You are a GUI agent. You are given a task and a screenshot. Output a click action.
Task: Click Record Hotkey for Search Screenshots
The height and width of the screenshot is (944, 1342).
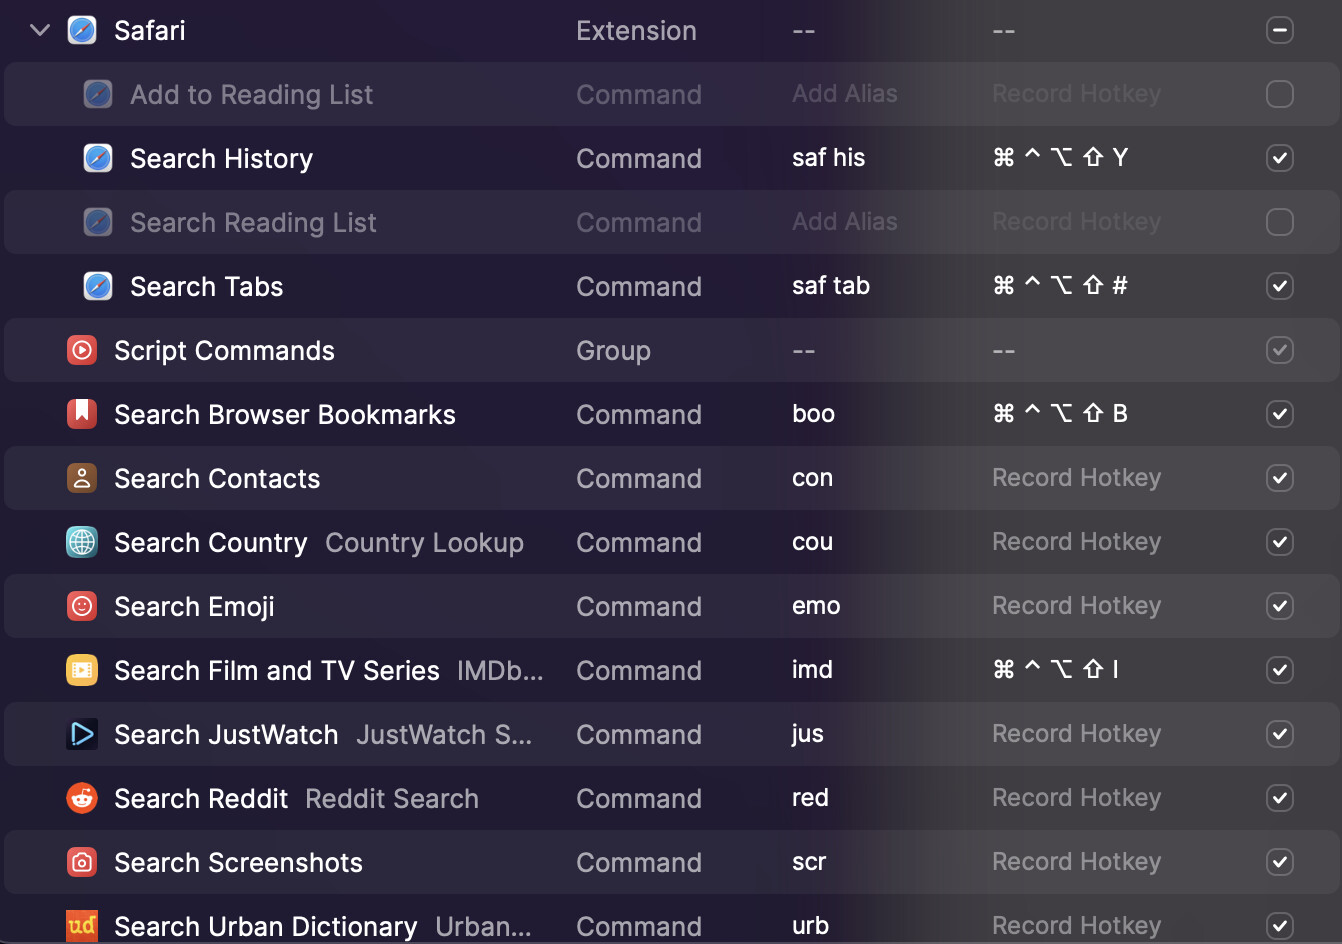coord(1076,862)
